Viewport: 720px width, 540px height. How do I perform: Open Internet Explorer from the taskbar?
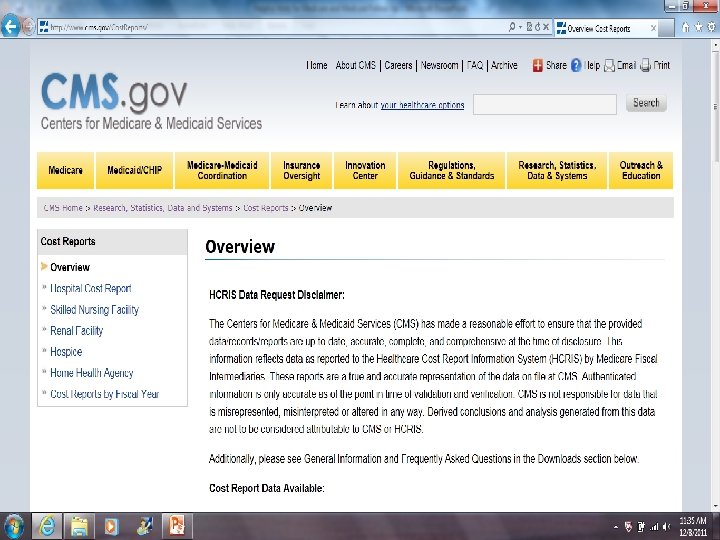(47, 526)
